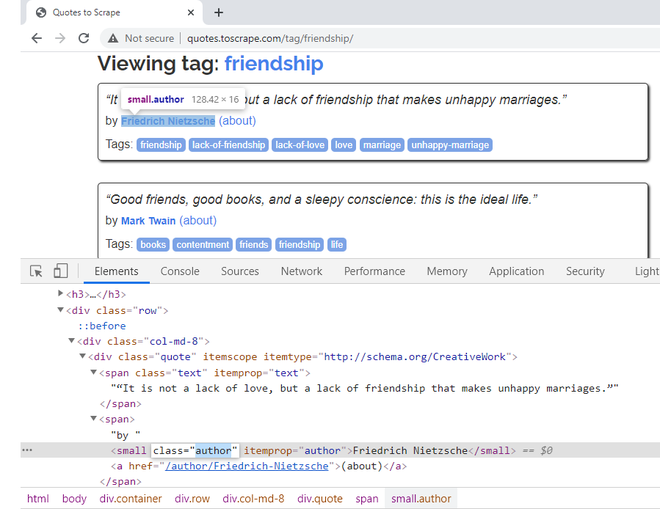Screen dimensions: 660x509
Task: Click the marriage tag
Action: pos(382,145)
